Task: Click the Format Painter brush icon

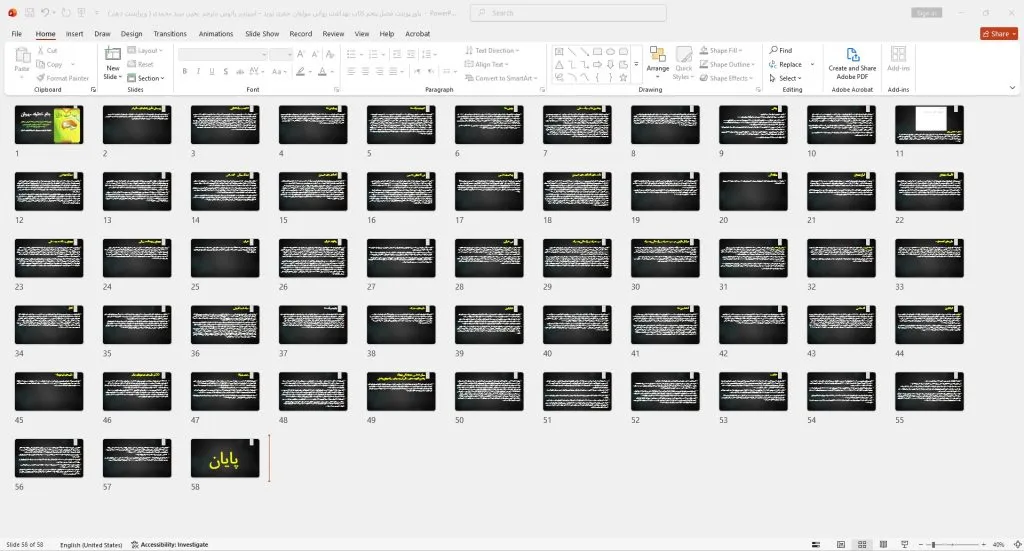Action: point(40,78)
